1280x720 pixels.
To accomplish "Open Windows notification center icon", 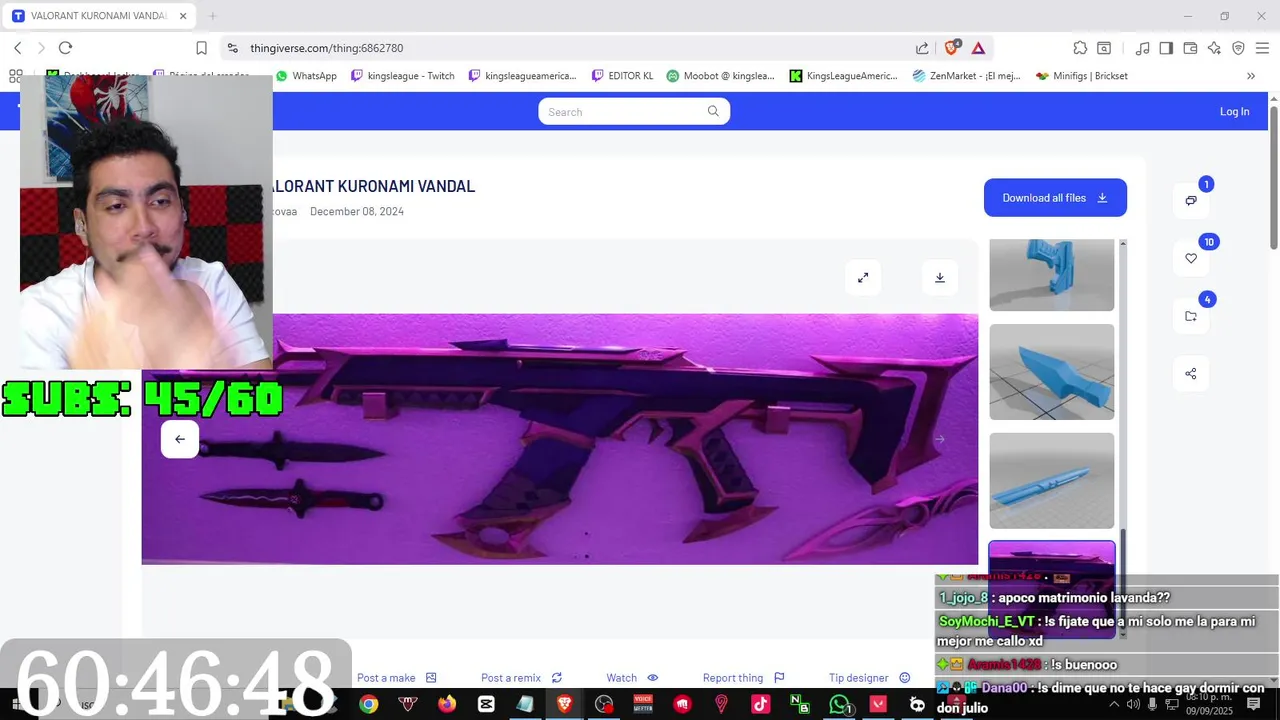I will [1254, 704].
